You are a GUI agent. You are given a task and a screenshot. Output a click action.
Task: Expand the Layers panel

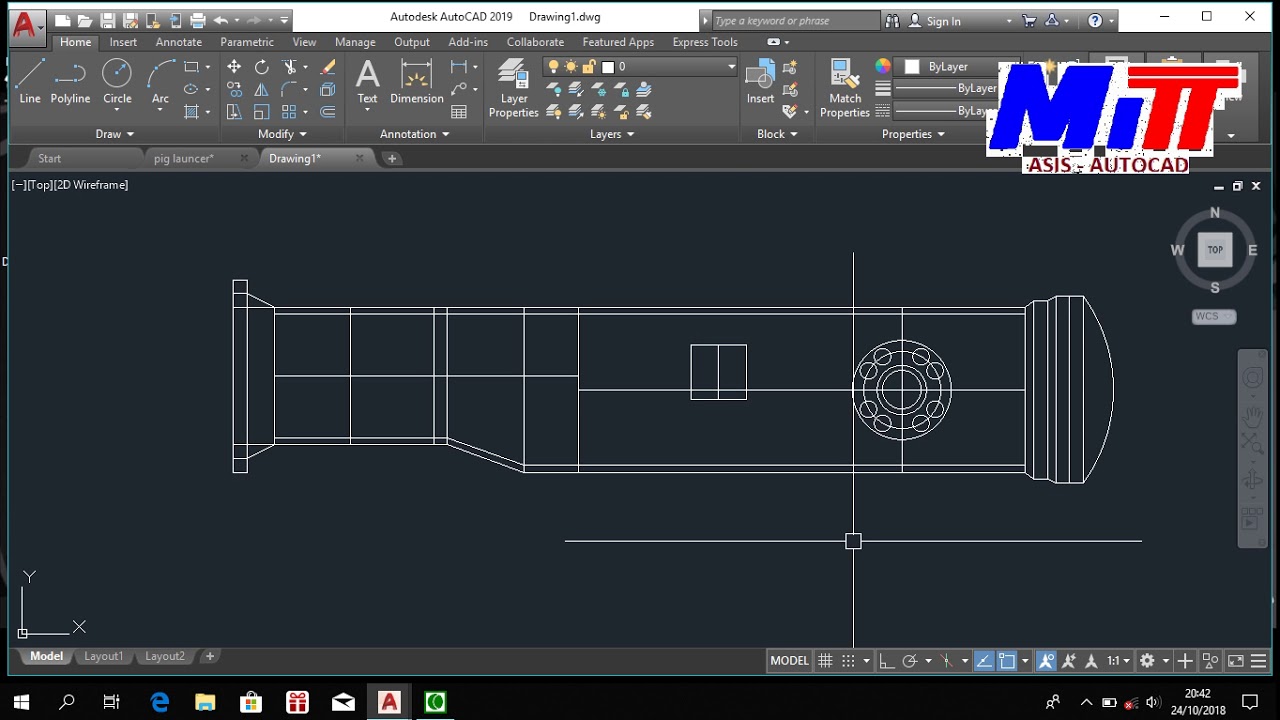612,134
